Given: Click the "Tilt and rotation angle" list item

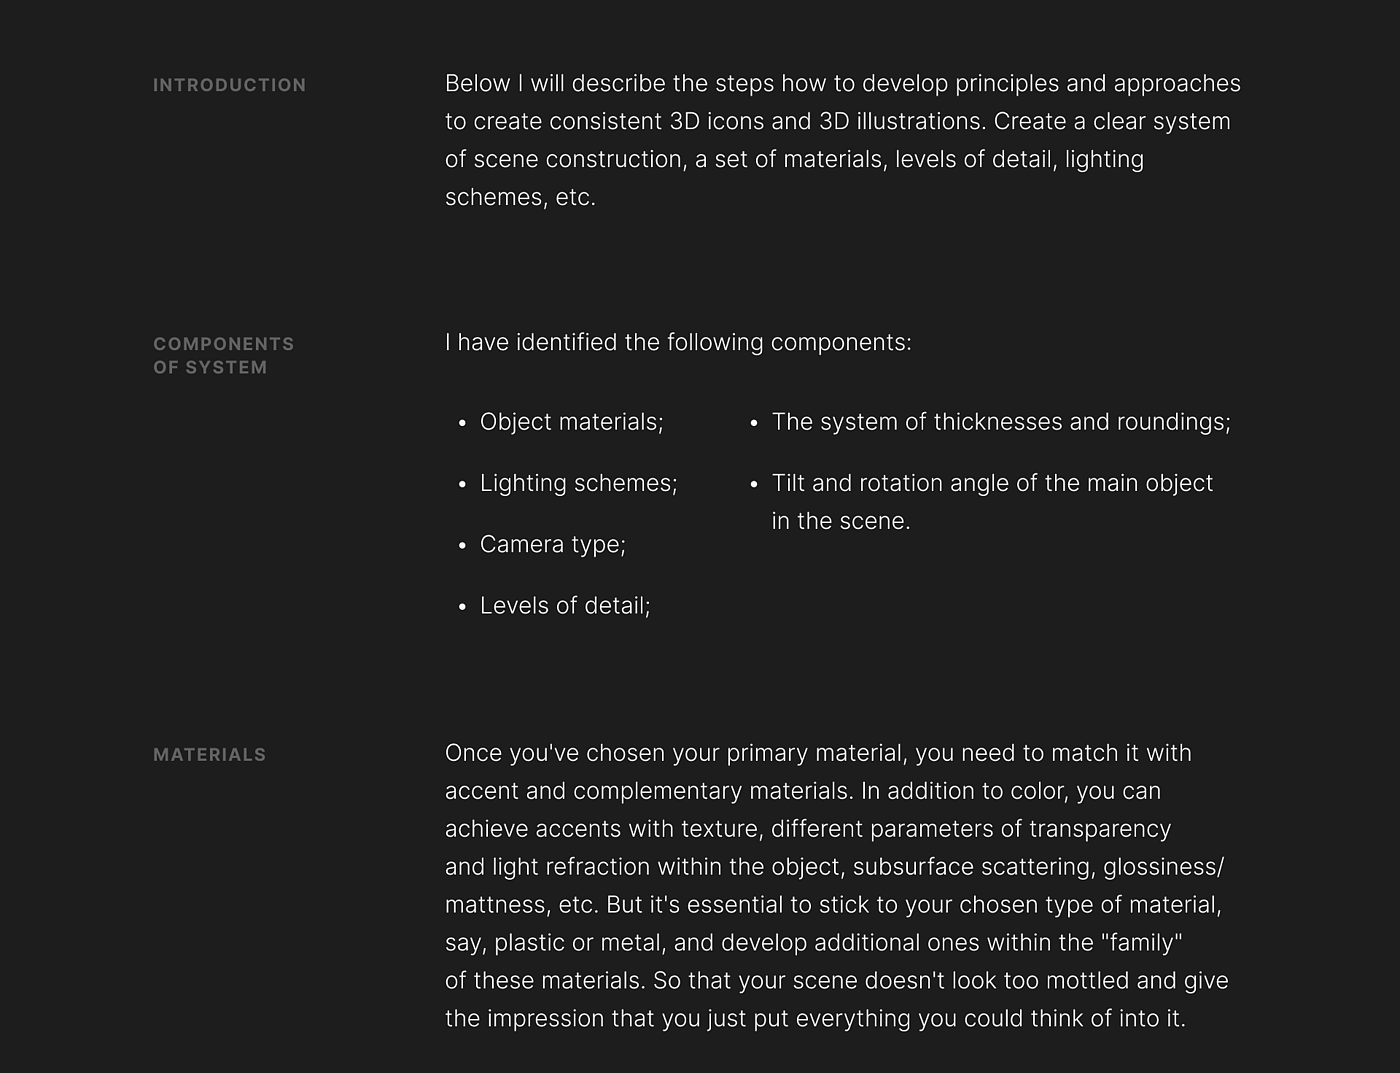Looking at the screenshot, I should click(x=991, y=484).
